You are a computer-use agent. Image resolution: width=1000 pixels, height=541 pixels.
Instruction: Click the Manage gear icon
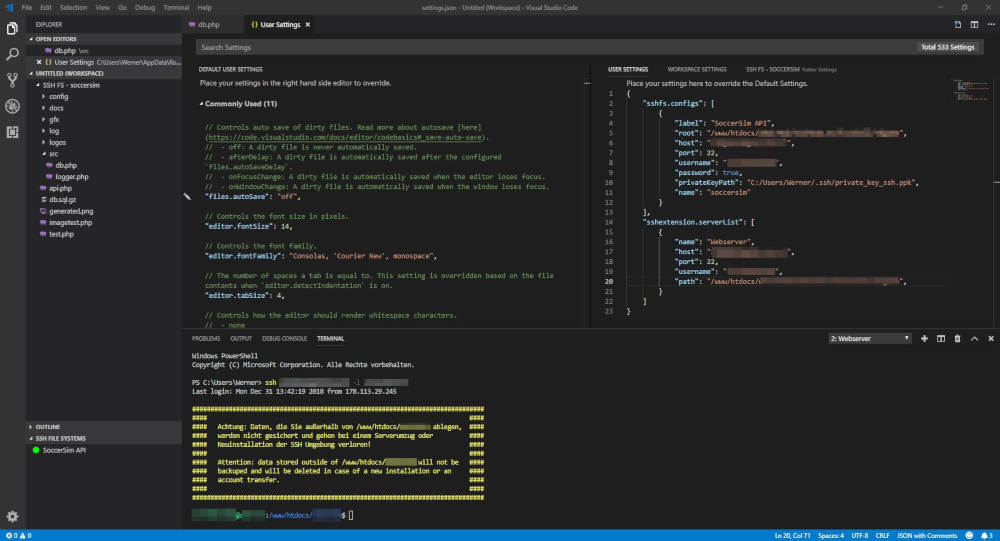tap(12, 516)
